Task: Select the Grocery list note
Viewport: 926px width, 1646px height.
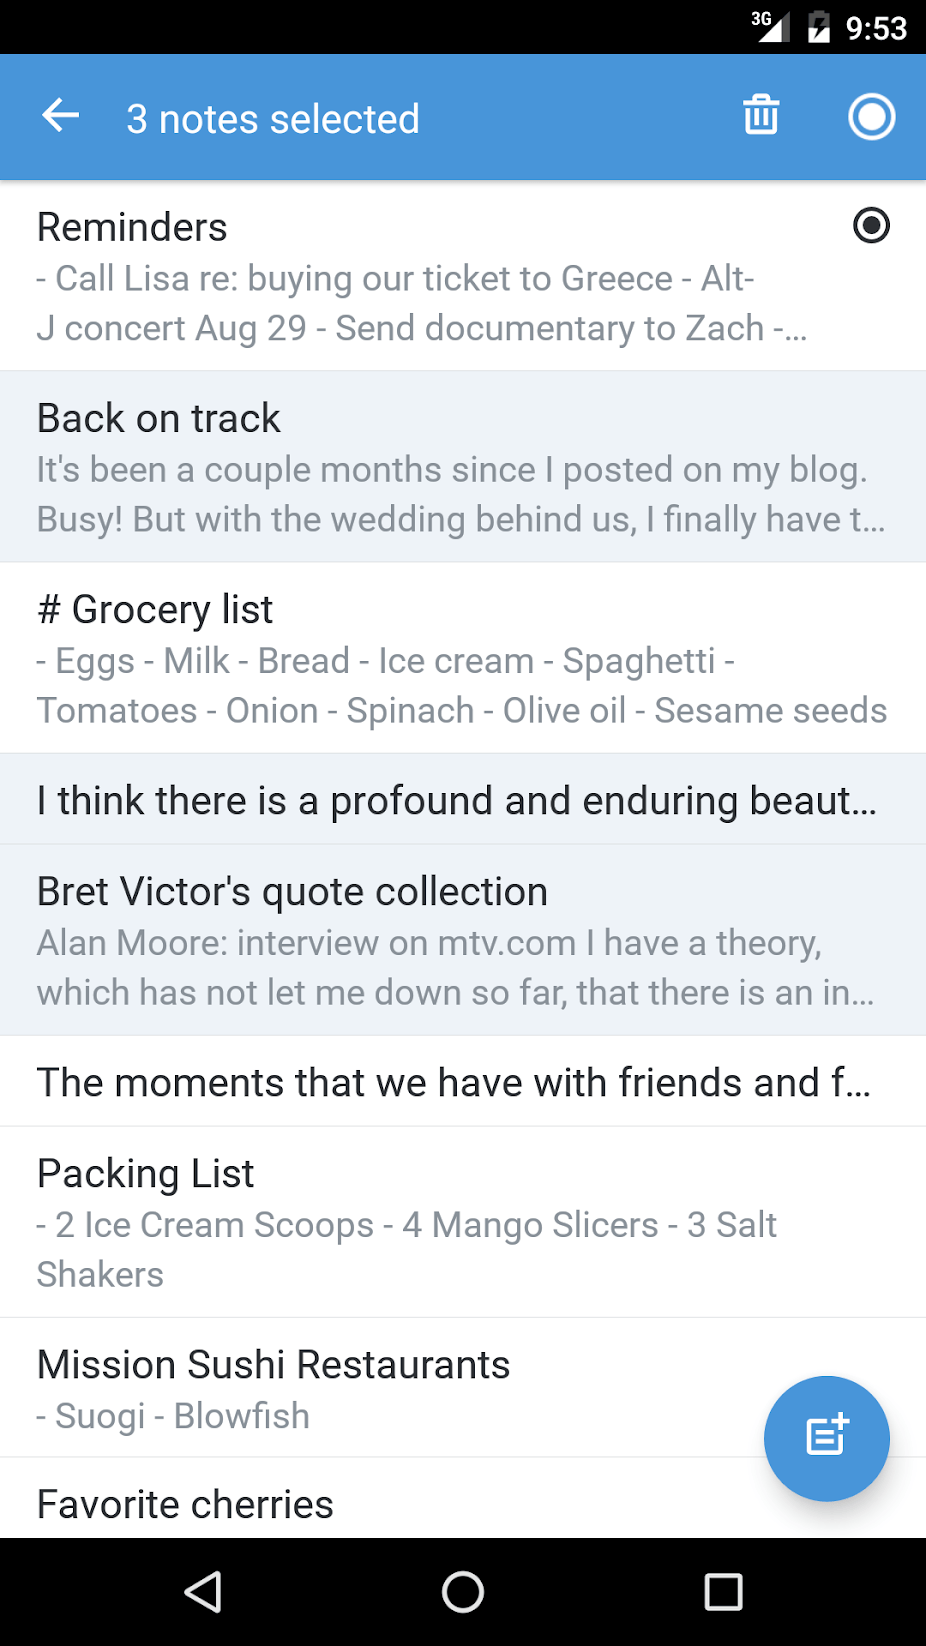Action: pos(462,658)
